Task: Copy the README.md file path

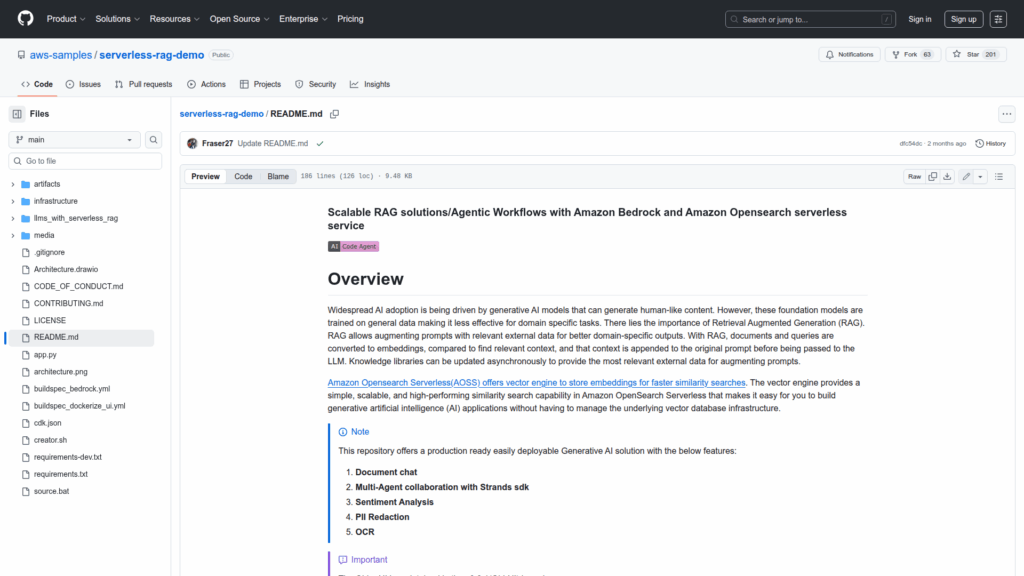Action: 334,114
